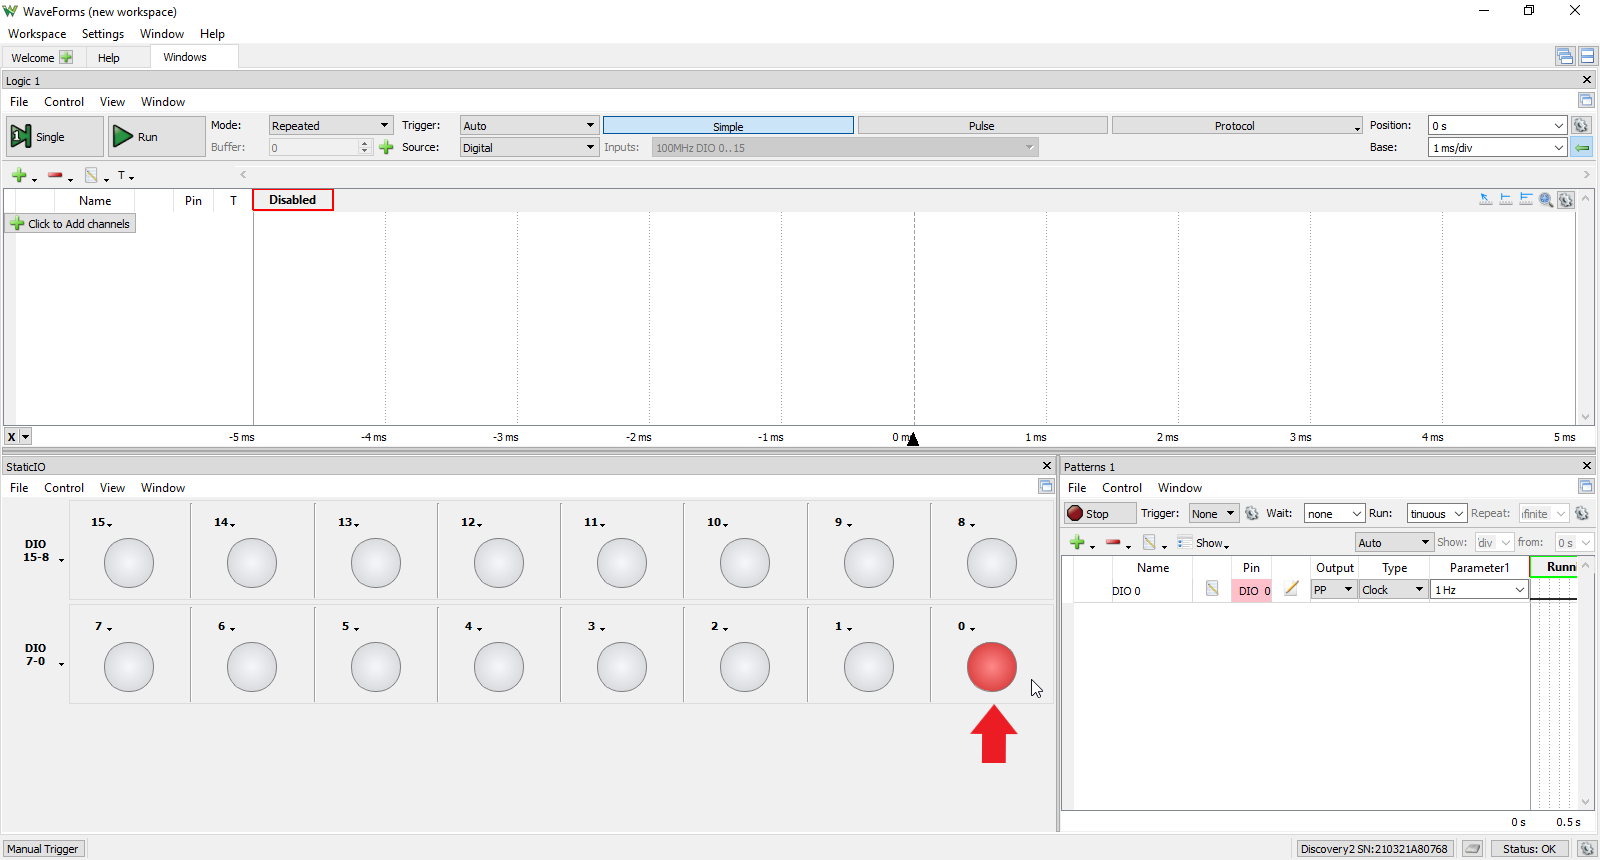Open the Mode dropdown showing Repeated
The height and width of the screenshot is (860, 1600).
point(330,126)
